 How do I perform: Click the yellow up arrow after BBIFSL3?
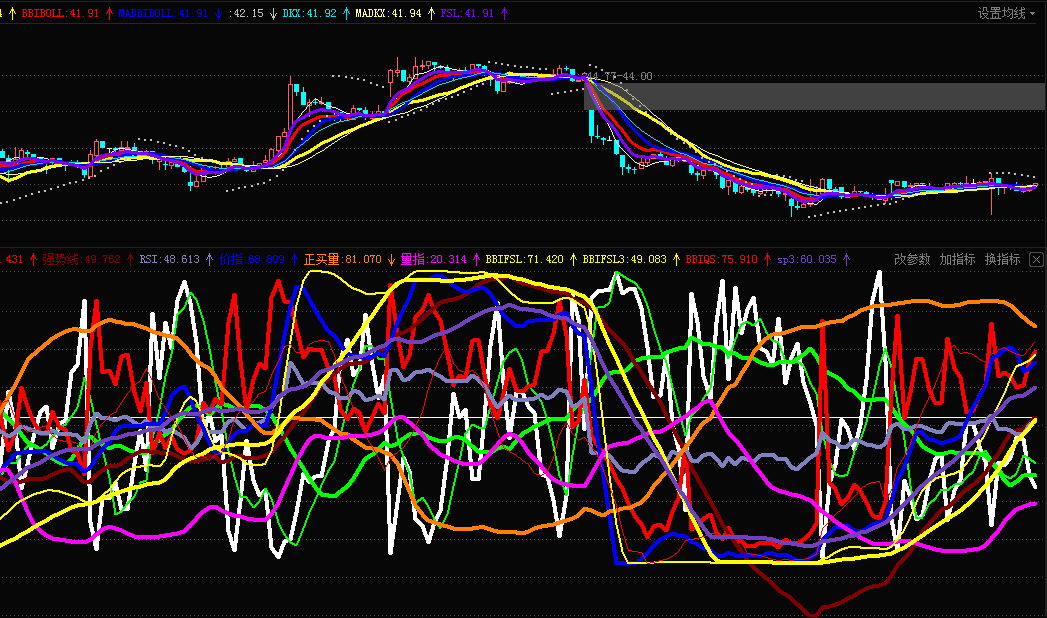676,260
